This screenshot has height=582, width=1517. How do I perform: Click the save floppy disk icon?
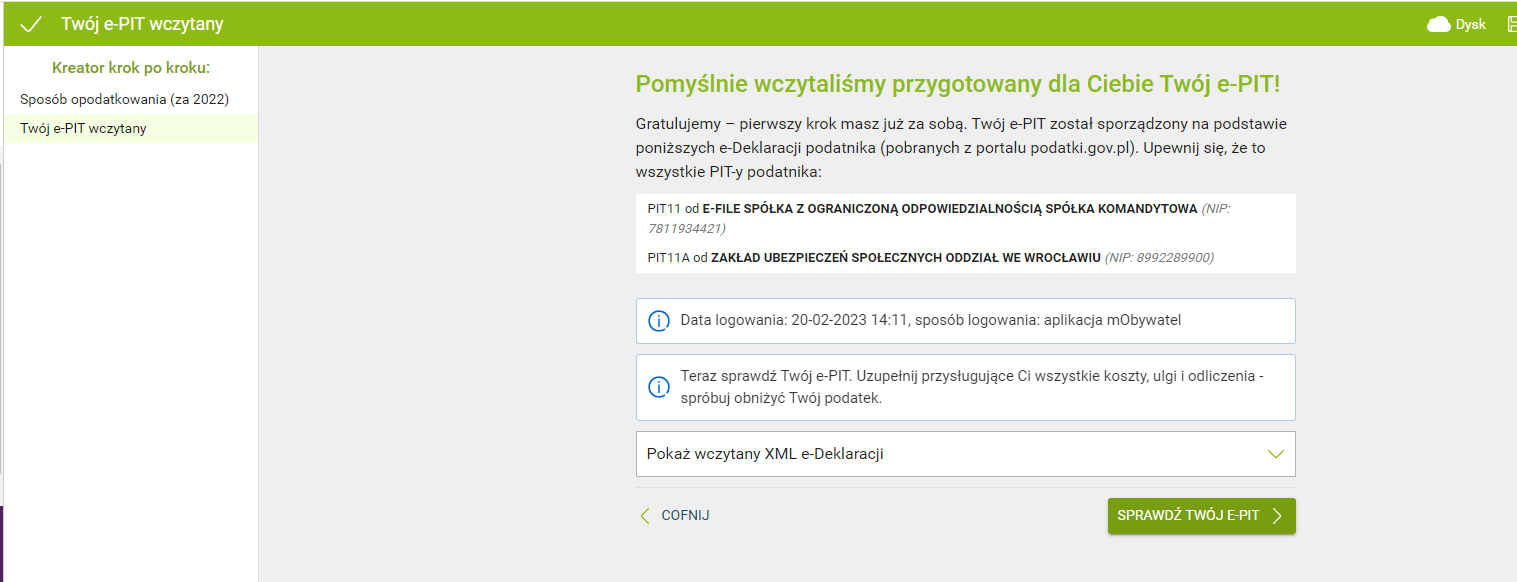coord(1511,24)
